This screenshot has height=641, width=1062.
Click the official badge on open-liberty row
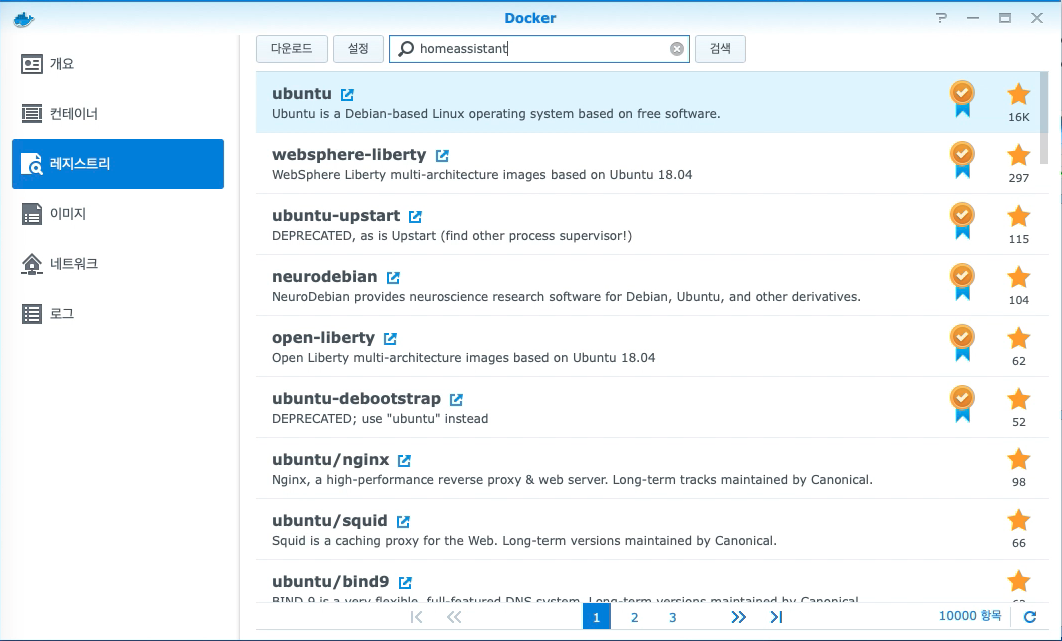pyautogui.click(x=962, y=343)
